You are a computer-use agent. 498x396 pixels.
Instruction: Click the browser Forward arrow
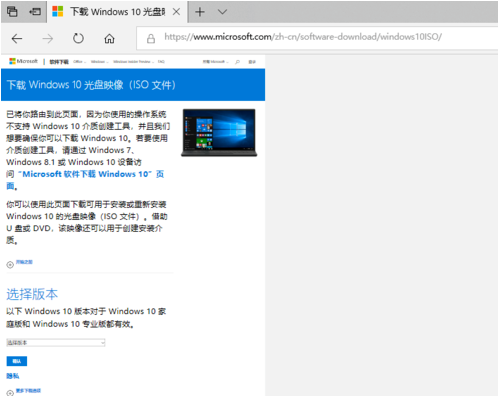click(48, 39)
